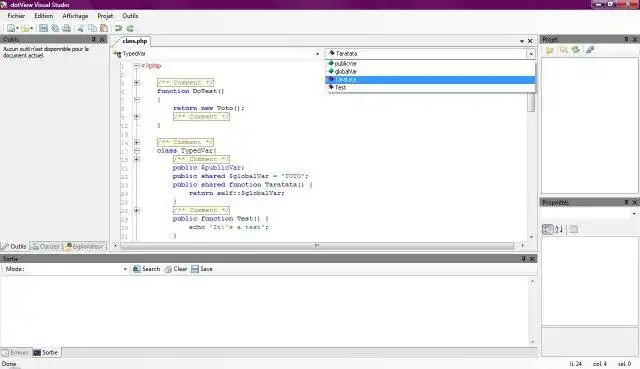Toggle Categorized view in Propriétés
Viewport: 640px width, 369px height.
coord(547,229)
